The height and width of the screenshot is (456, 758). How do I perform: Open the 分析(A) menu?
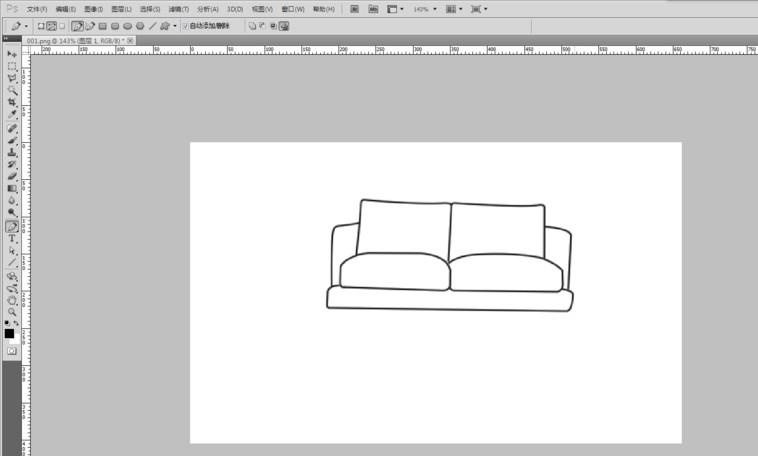pyautogui.click(x=208, y=9)
